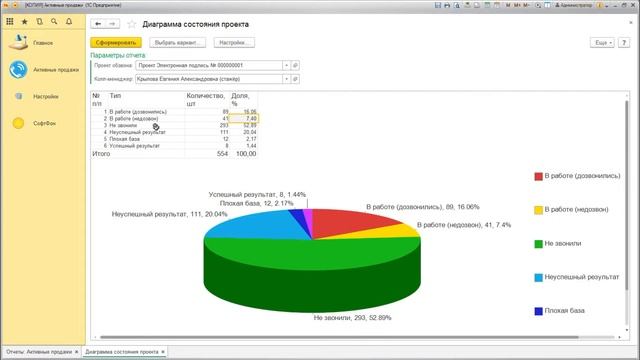Switch to the Отчеты: Активные продажи tab
Viewport: 640px width, 360px height.
39,352
